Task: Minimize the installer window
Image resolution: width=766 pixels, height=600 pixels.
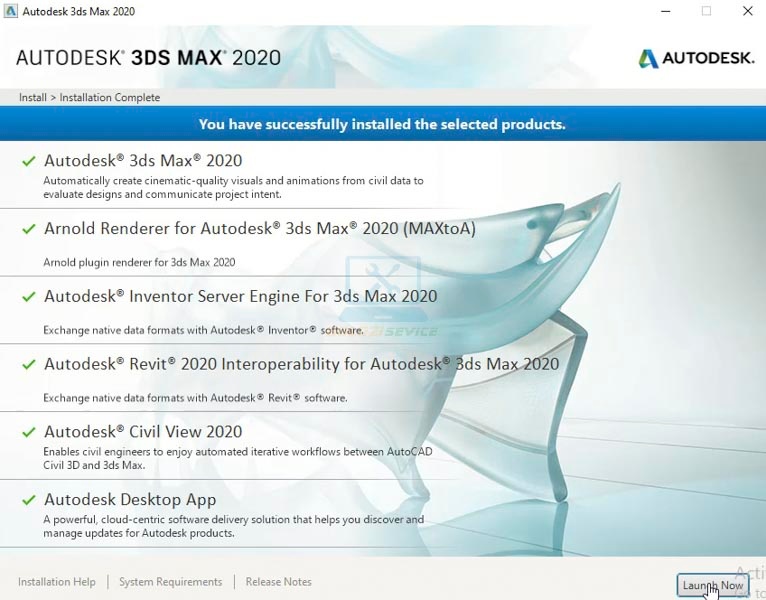Action: (x=665, y=11)
